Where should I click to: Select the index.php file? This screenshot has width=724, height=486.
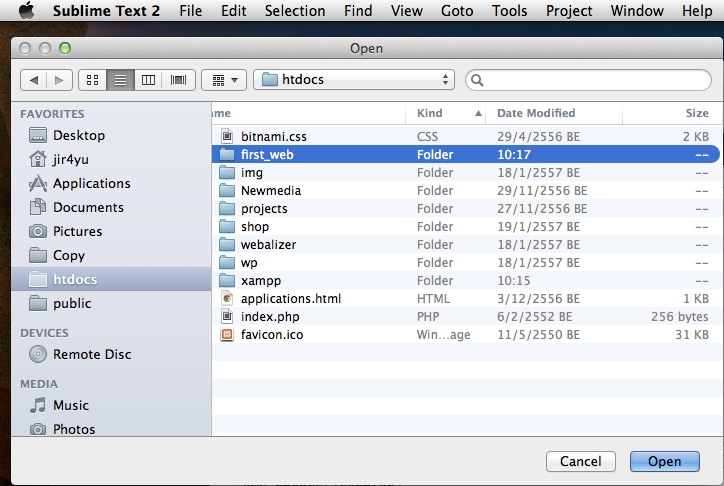pos(466,317)
